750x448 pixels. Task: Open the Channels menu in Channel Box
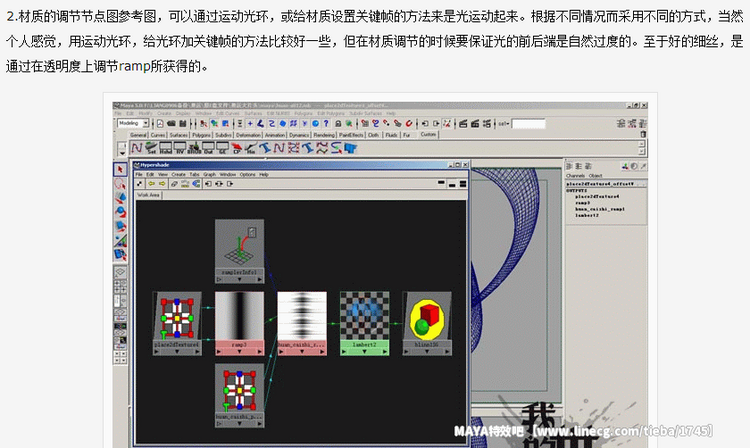(575, 175)
